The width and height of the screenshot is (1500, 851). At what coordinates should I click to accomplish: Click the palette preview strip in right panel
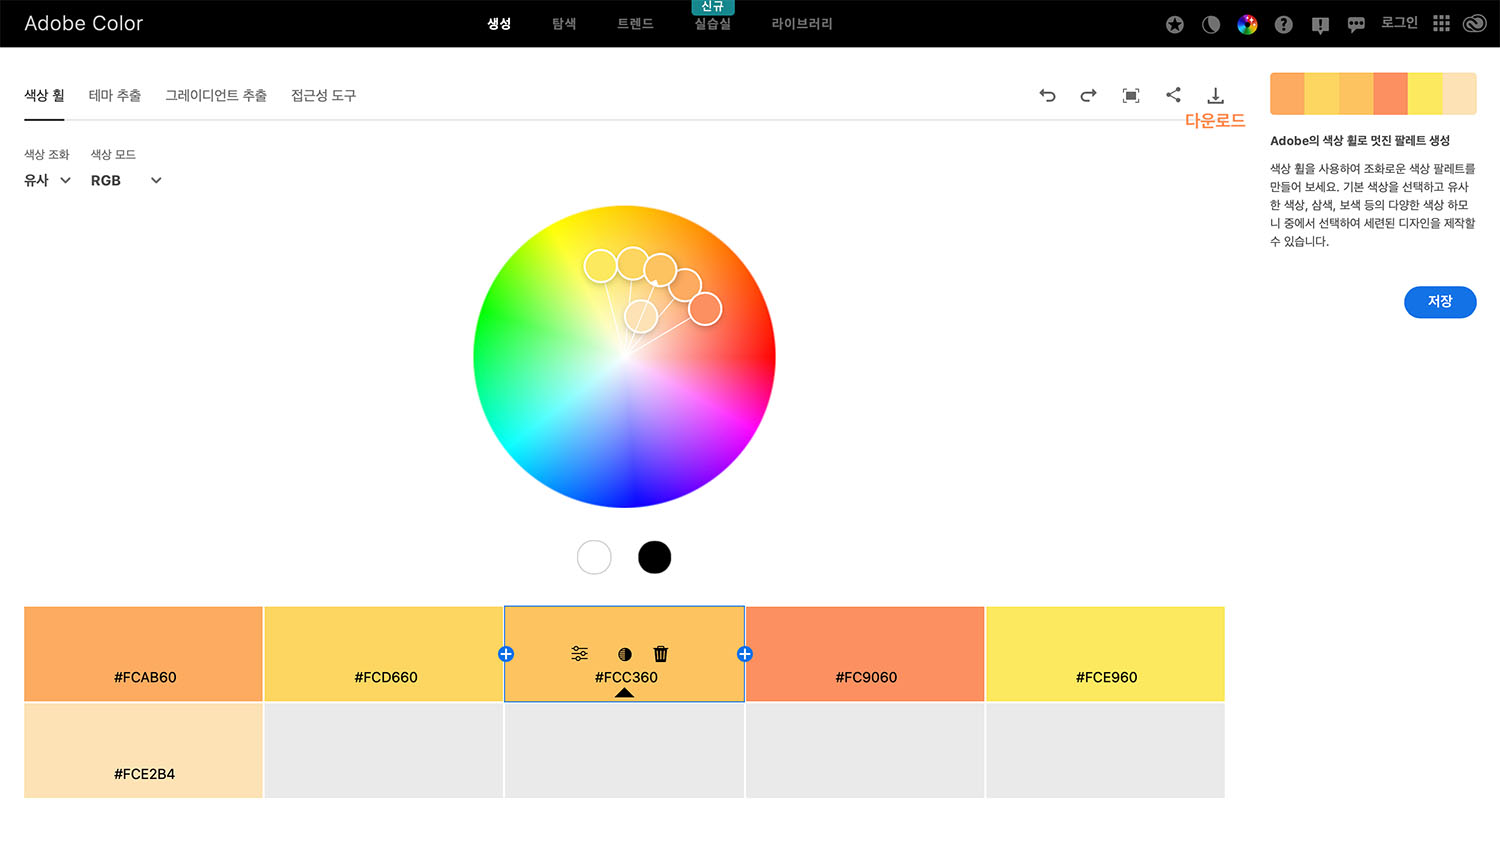click(1373, 94)
